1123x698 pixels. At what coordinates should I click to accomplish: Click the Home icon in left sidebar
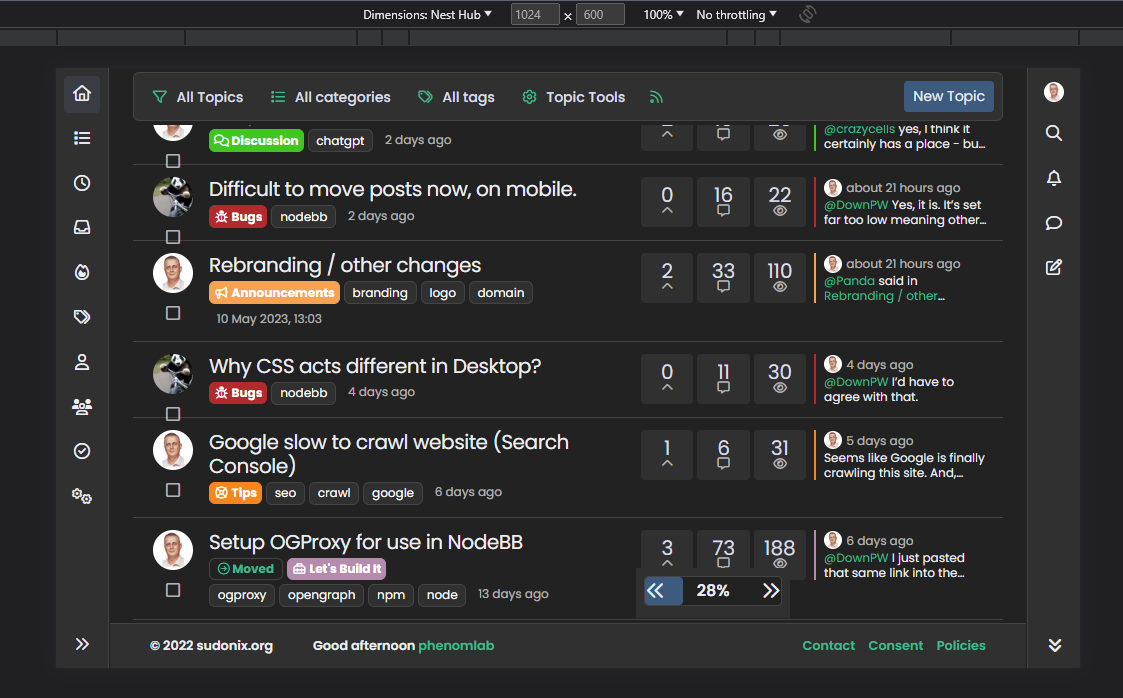[82, 94]
